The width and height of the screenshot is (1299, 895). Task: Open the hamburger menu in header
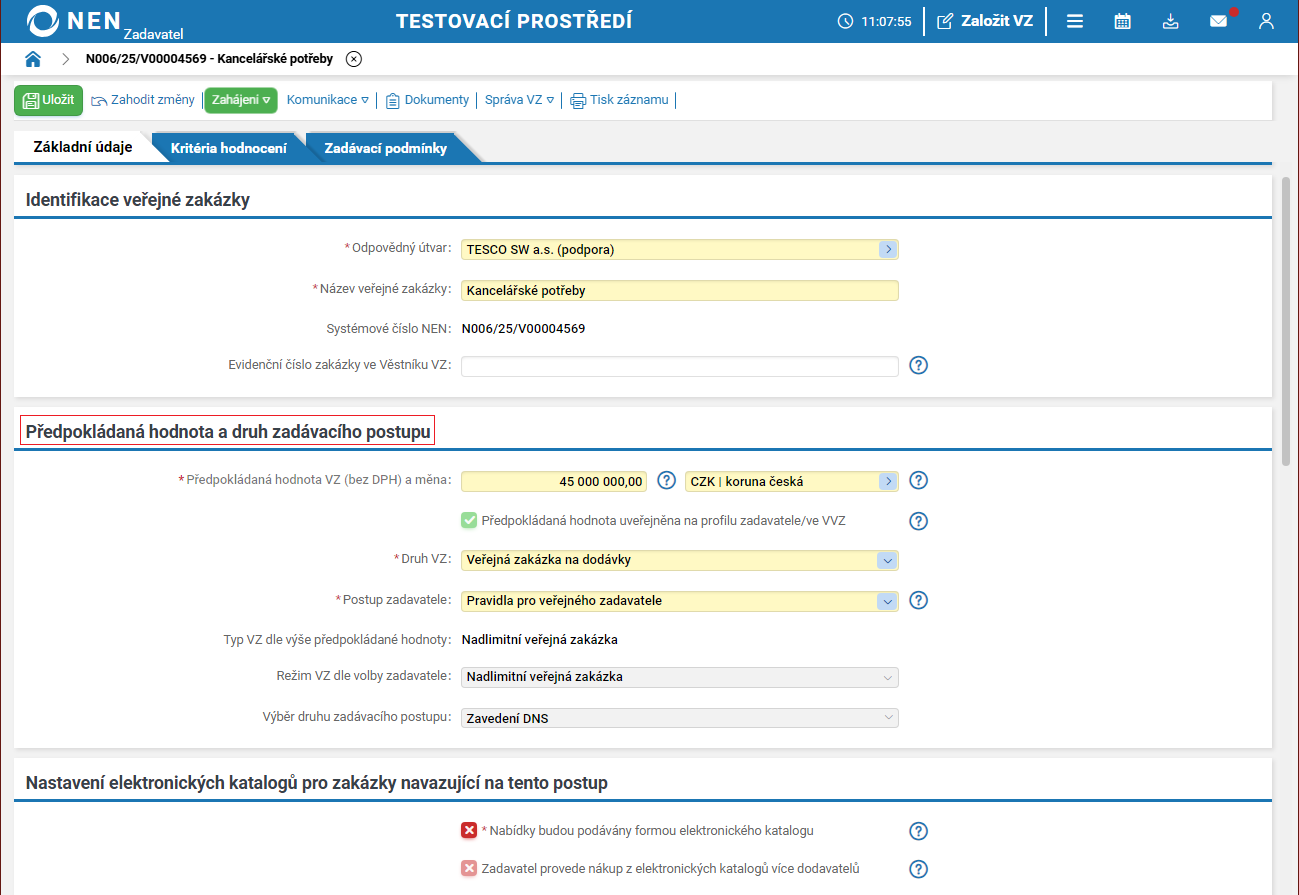pos(1075,21)
